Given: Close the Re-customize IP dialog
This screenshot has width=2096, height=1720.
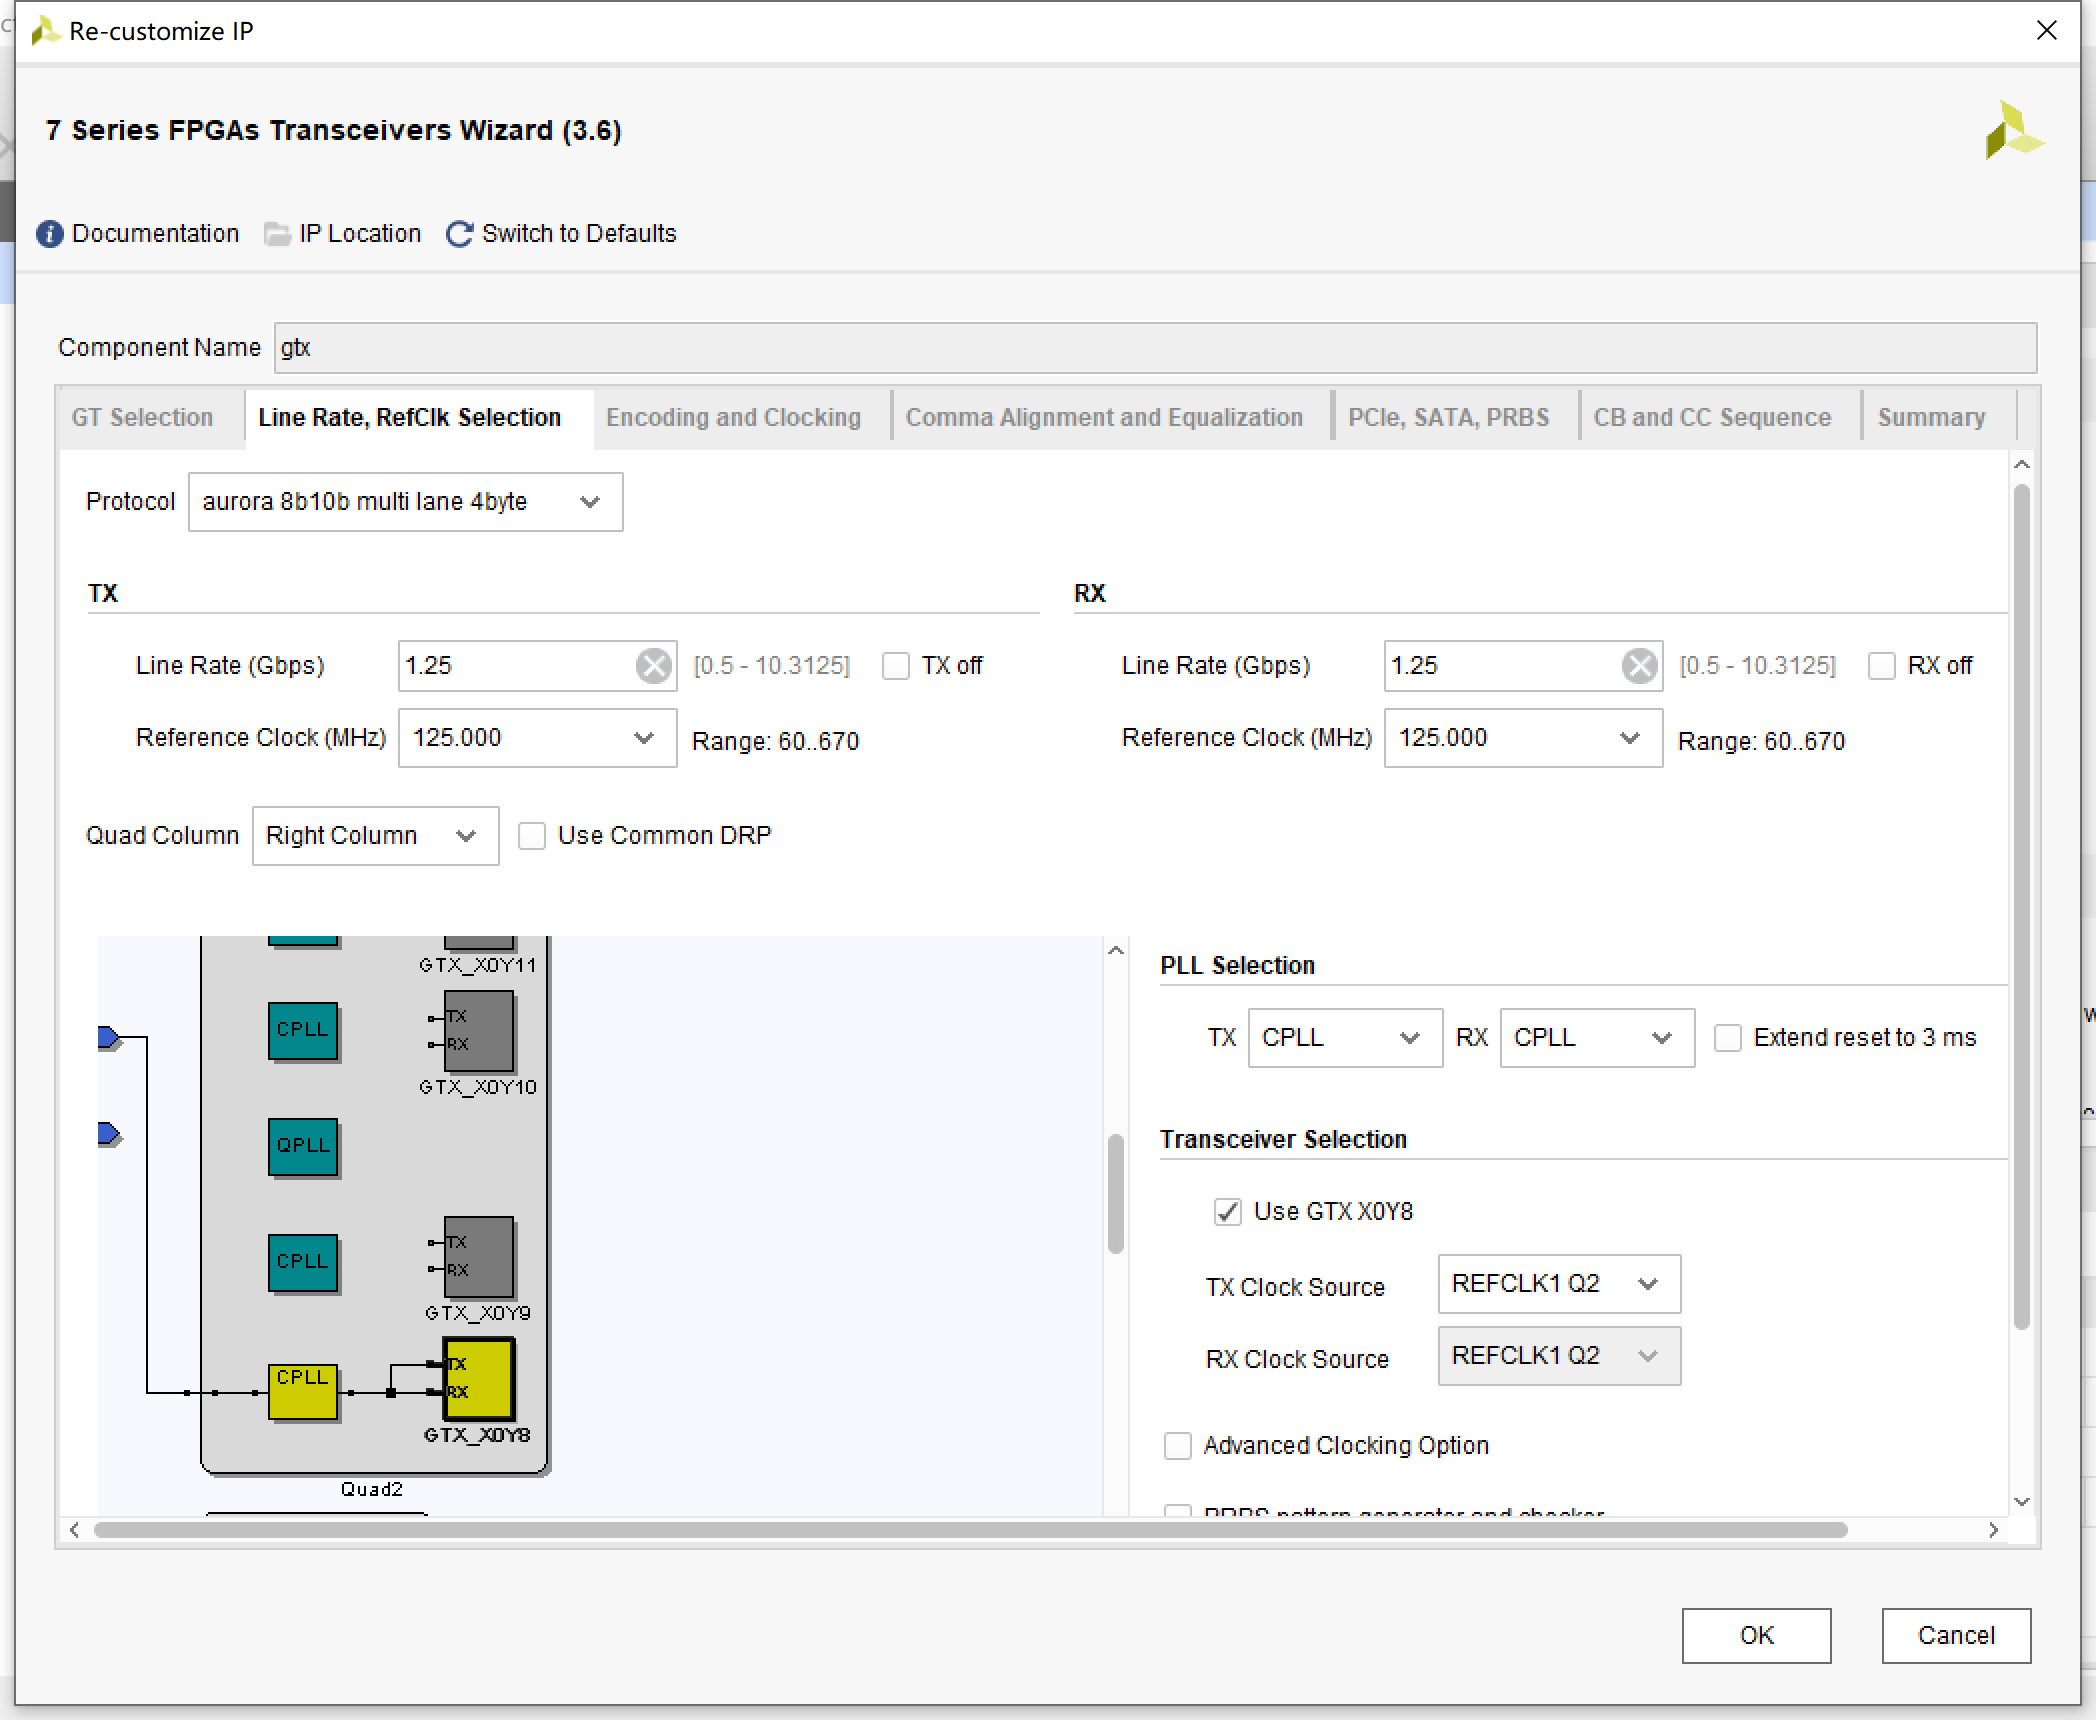Looking at the screenshot, I should [2047, 31].
